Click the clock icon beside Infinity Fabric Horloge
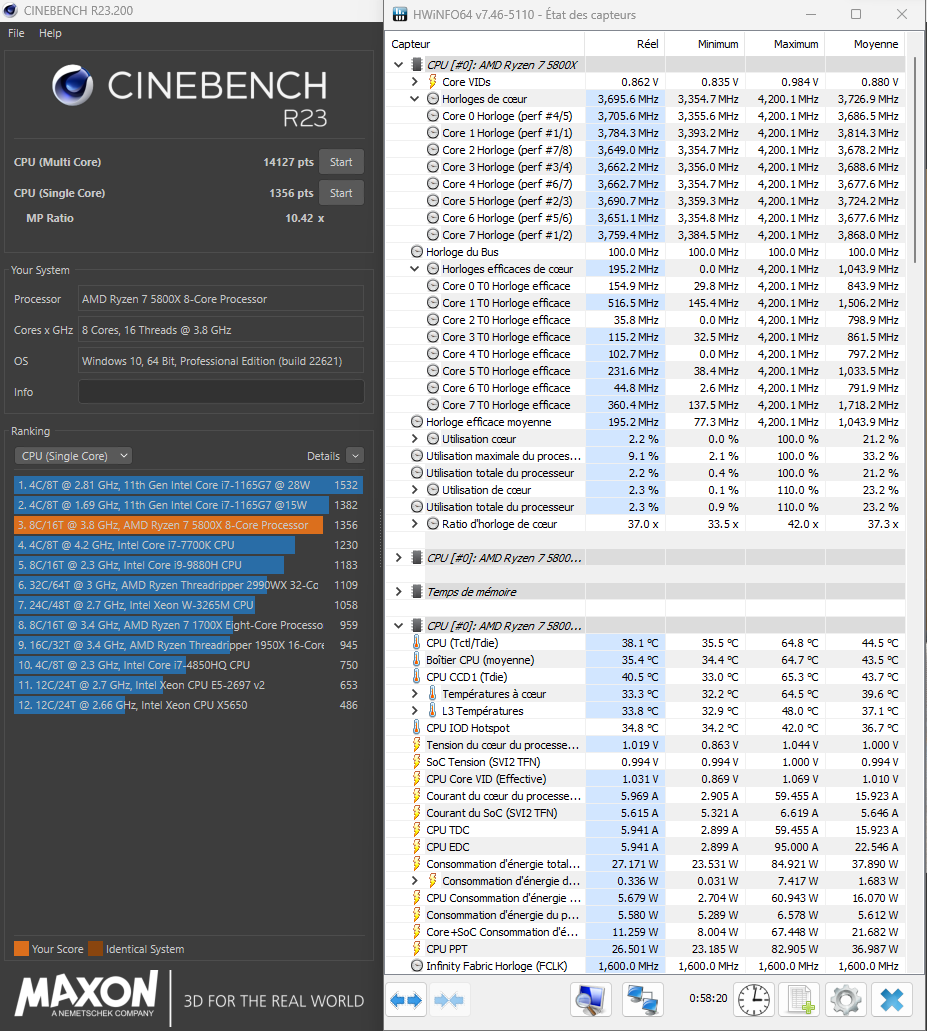The image size is (927, 1031). tap(417, 966)
